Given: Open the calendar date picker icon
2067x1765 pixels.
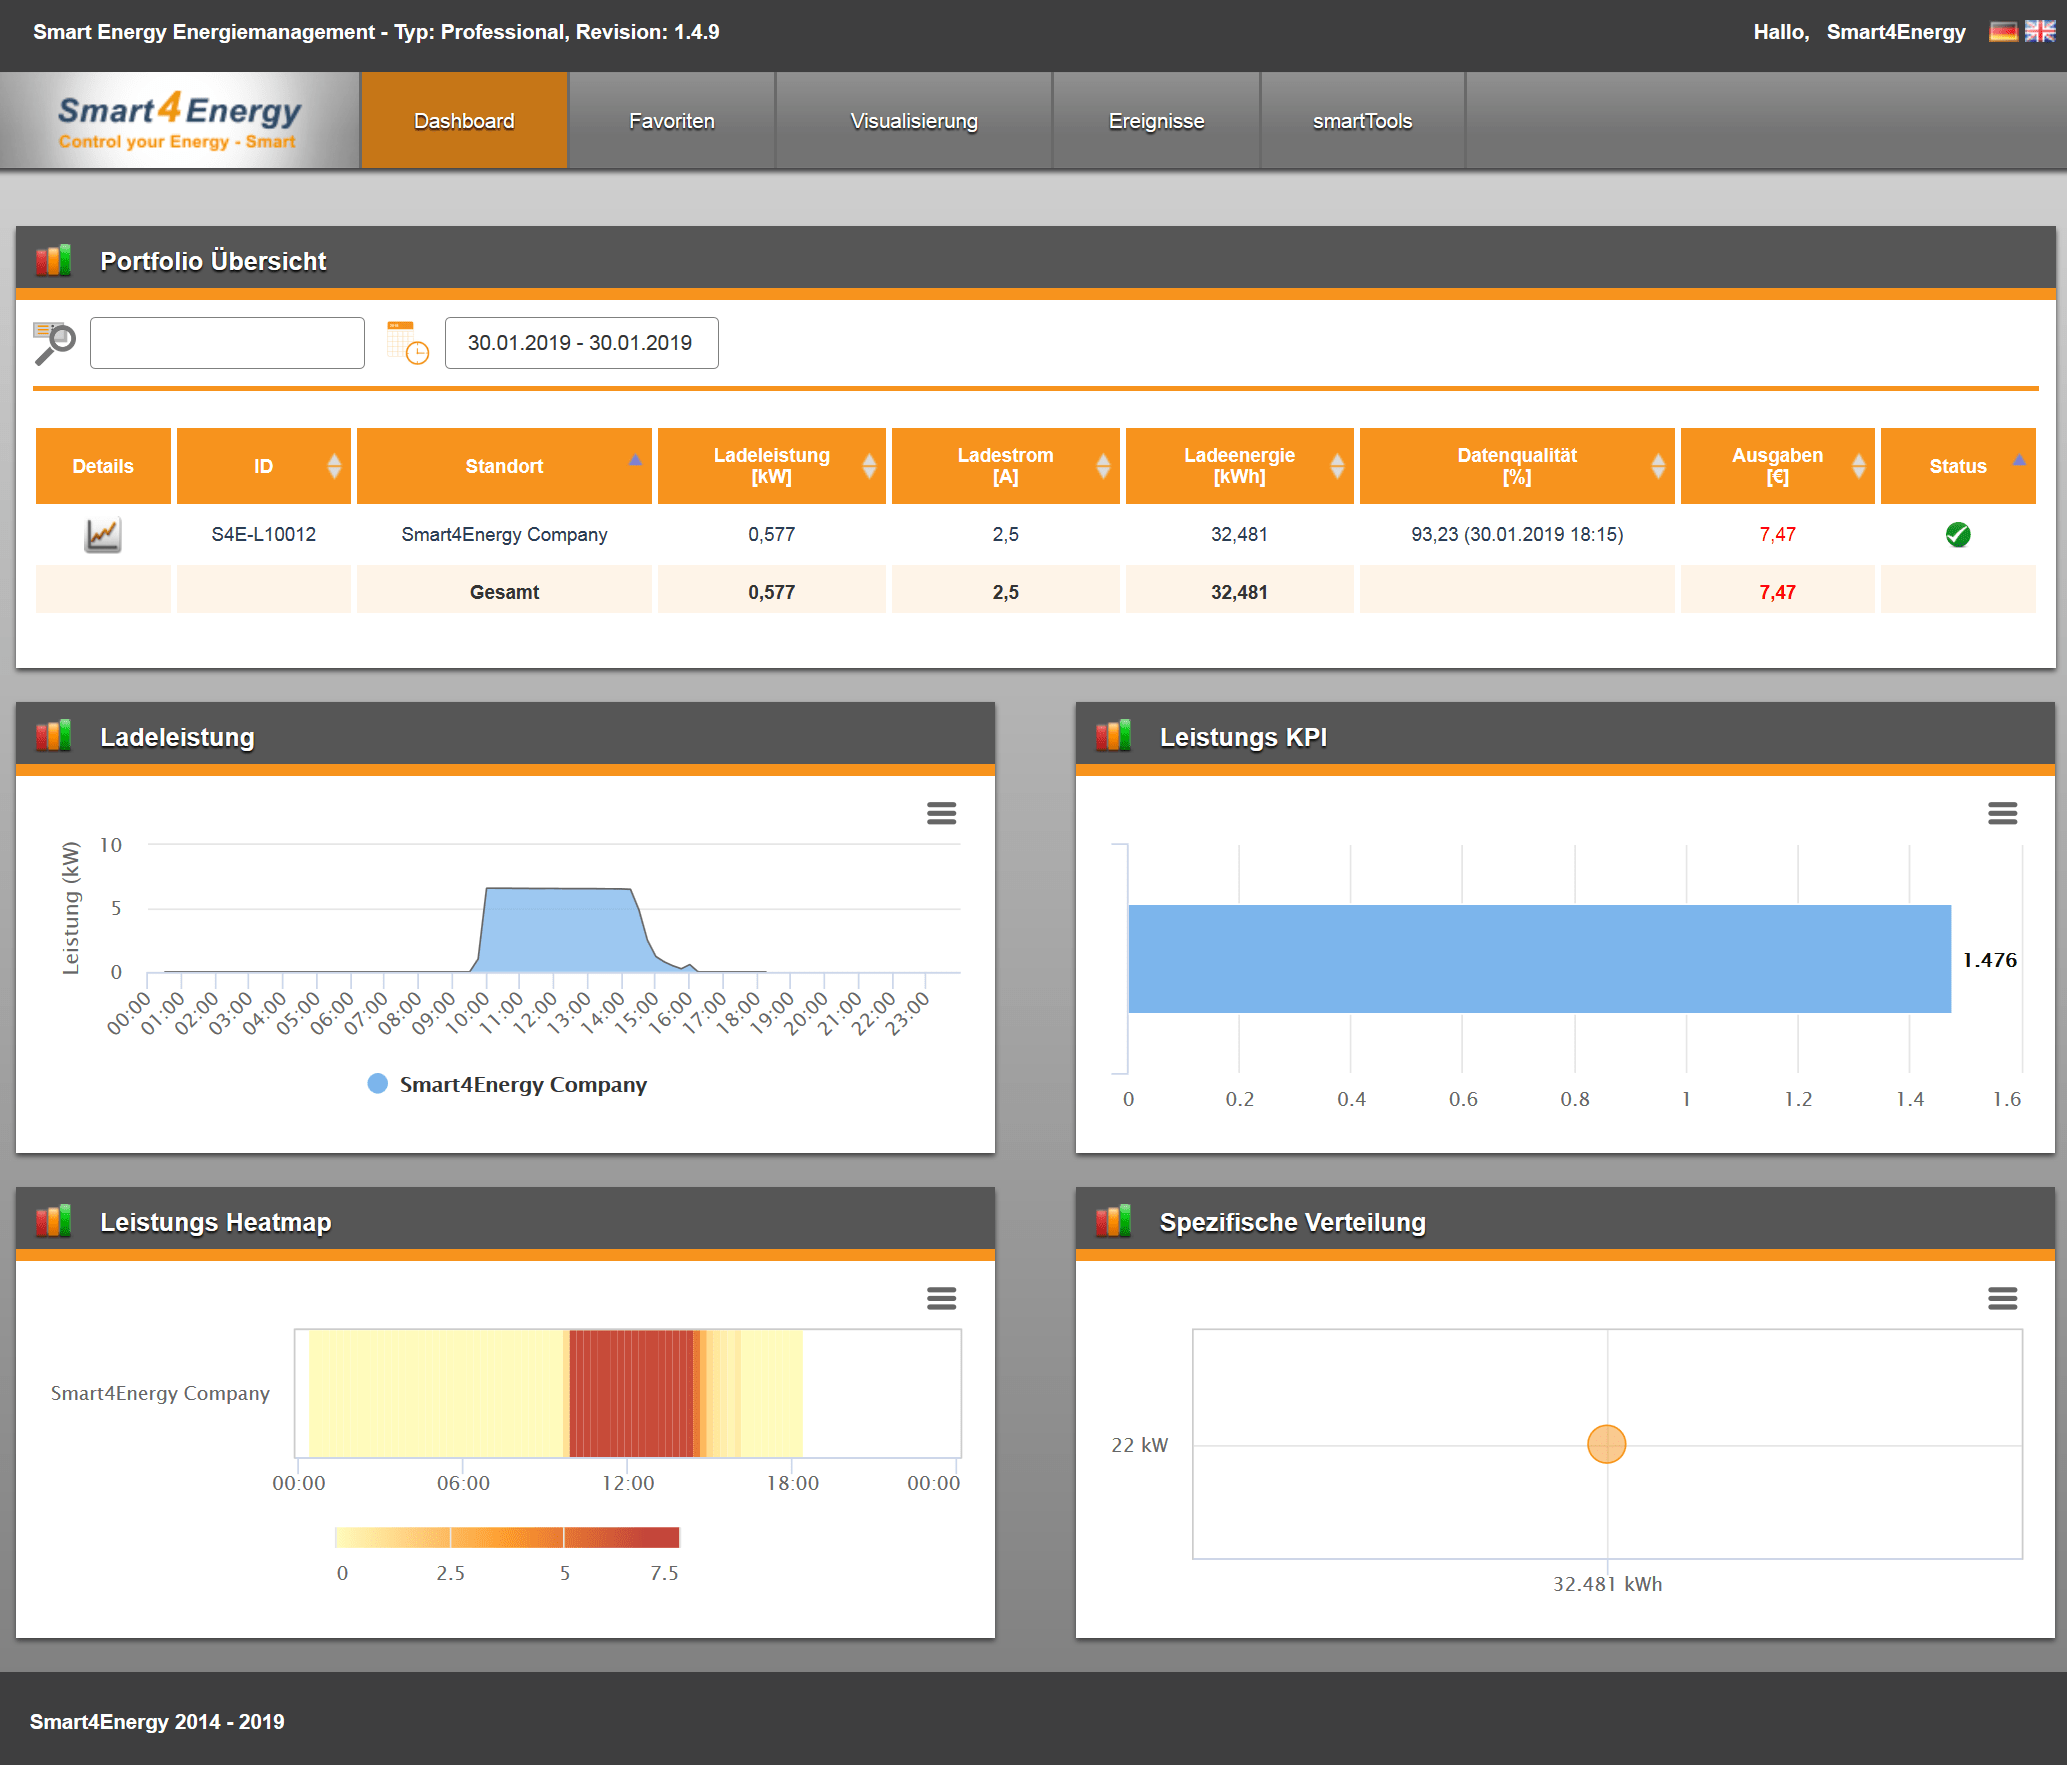Looking at the screenshot, I should [x=408, y=343].
